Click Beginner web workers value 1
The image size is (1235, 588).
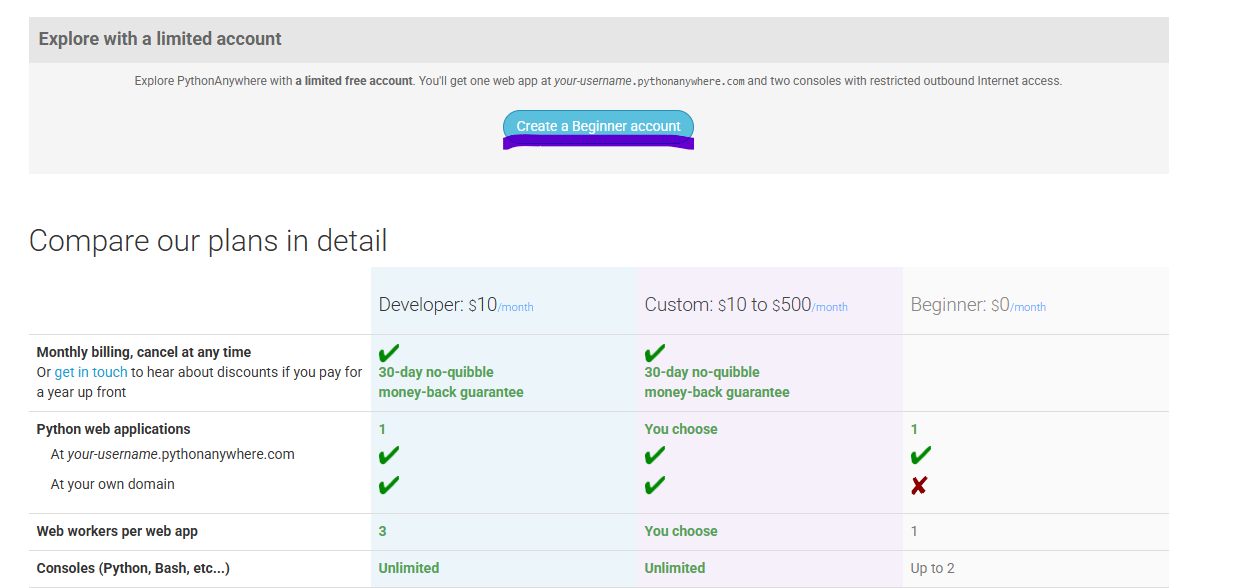[x=914, y=531]
